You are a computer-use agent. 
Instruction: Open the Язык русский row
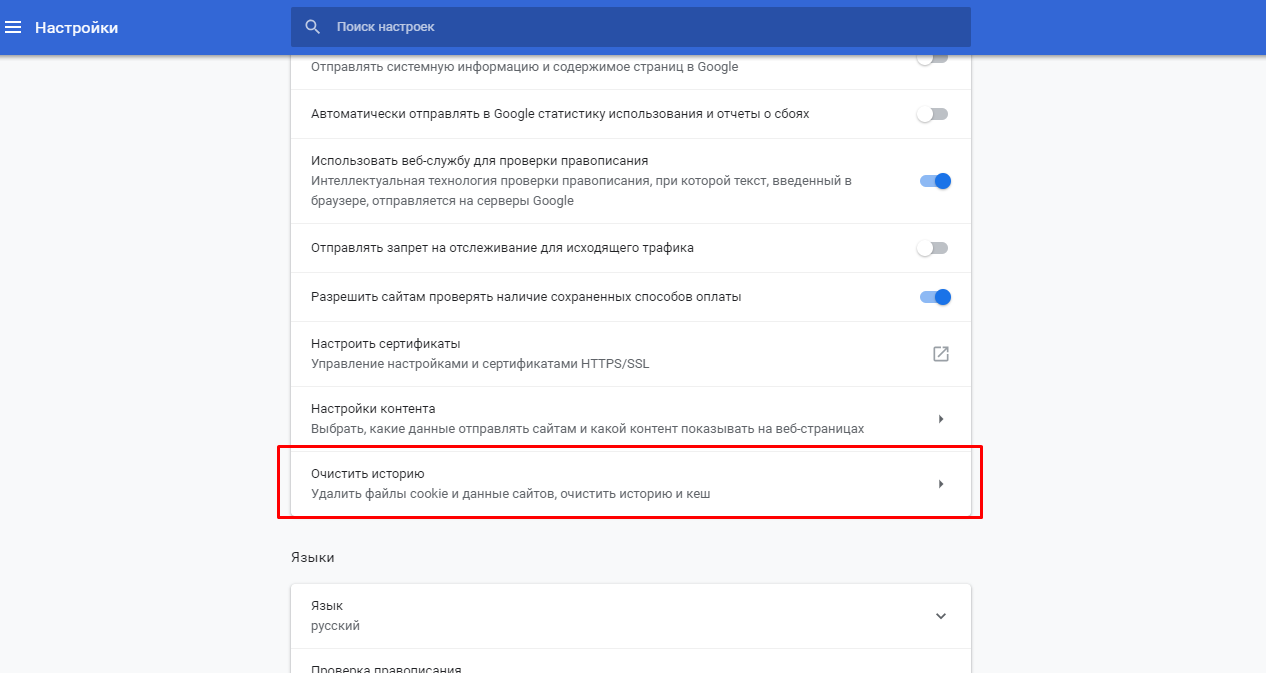pos(600,616)
